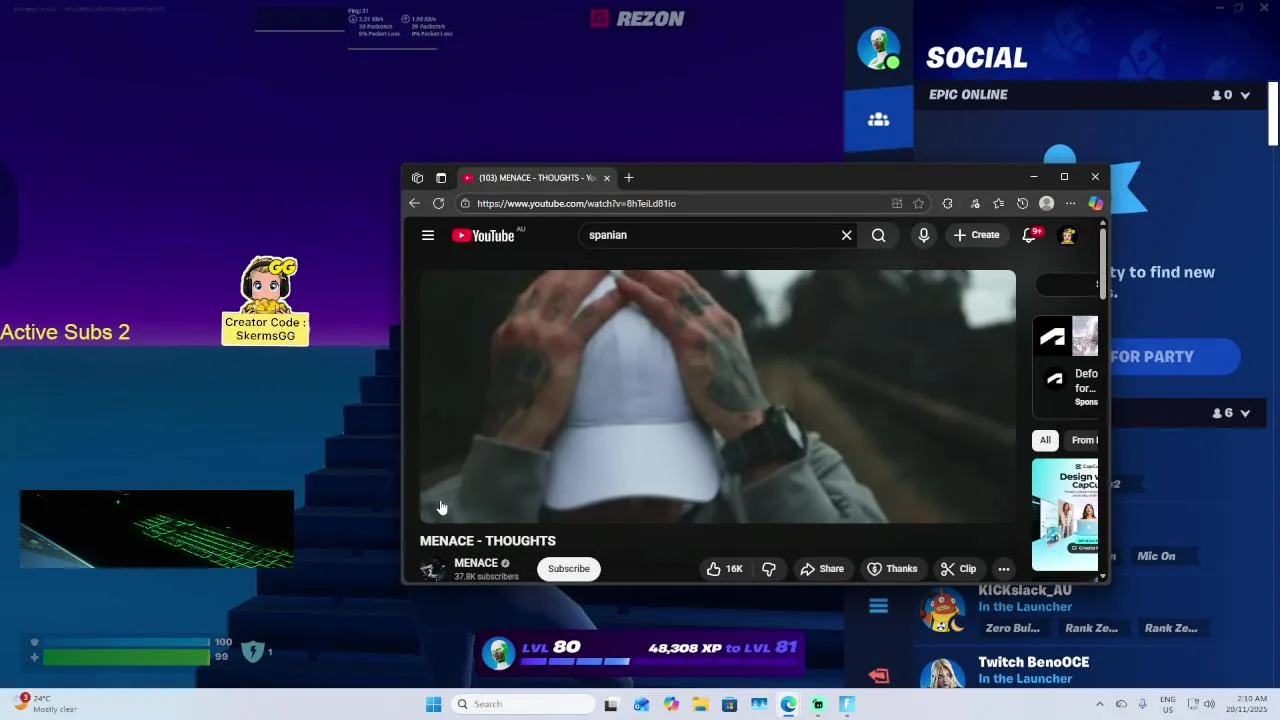Subscribe to the MENACE channel
The image size is (1280, 720).
[x=569, y=569]
